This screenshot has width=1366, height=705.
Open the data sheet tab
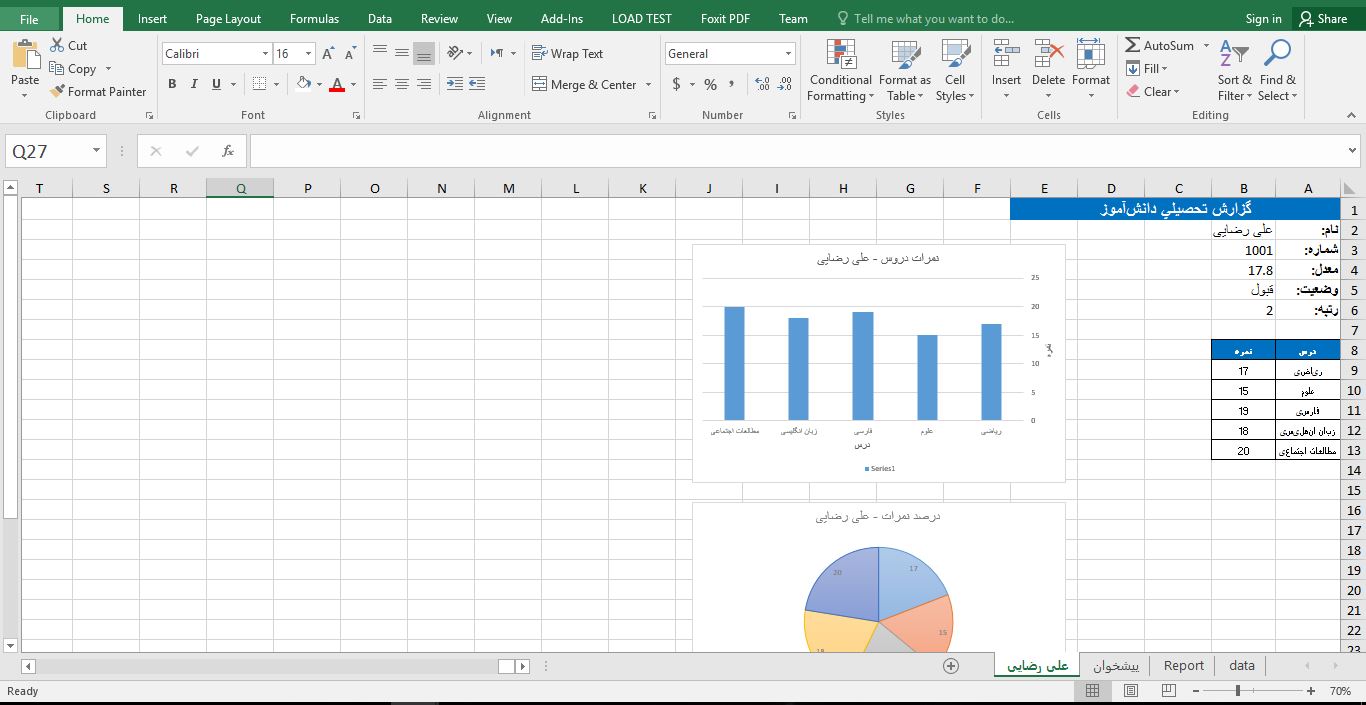click(1242, 665)
